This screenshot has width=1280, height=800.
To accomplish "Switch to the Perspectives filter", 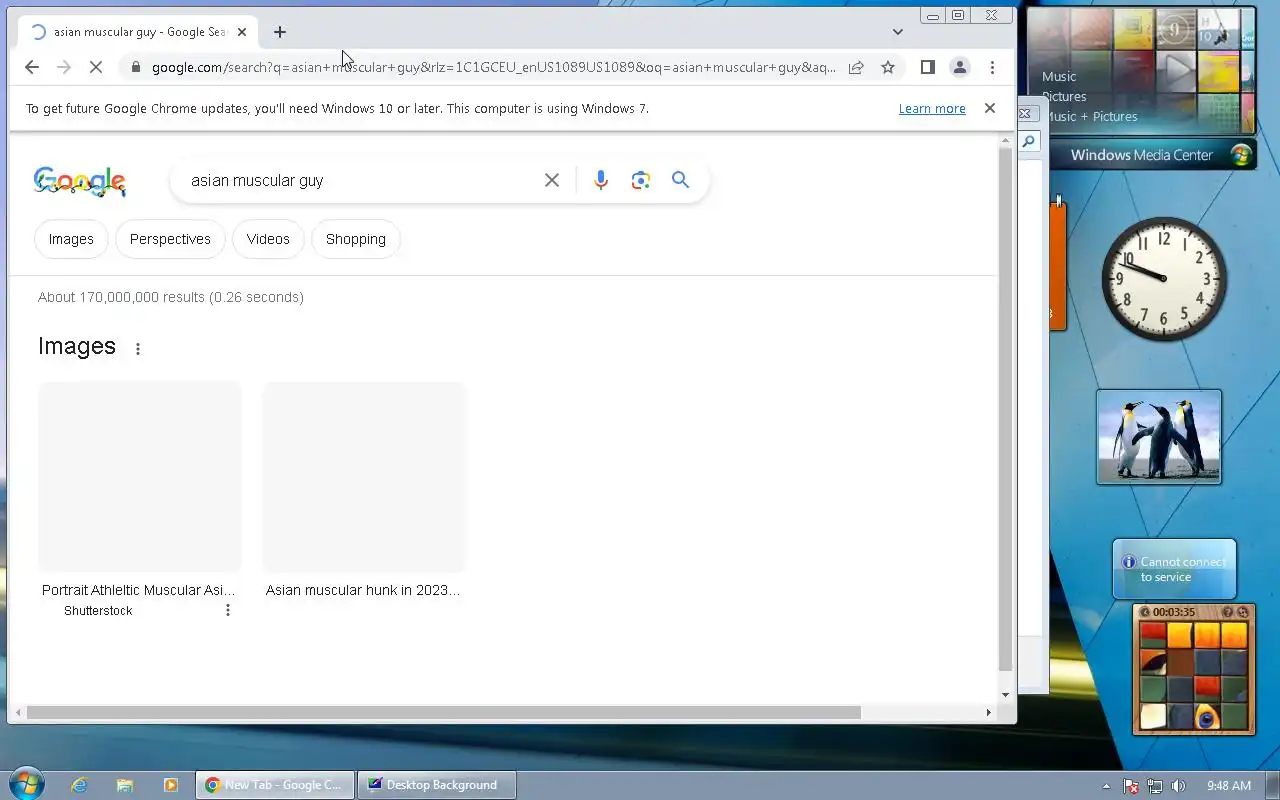I will pyautogui.click(x=170, y=239).
